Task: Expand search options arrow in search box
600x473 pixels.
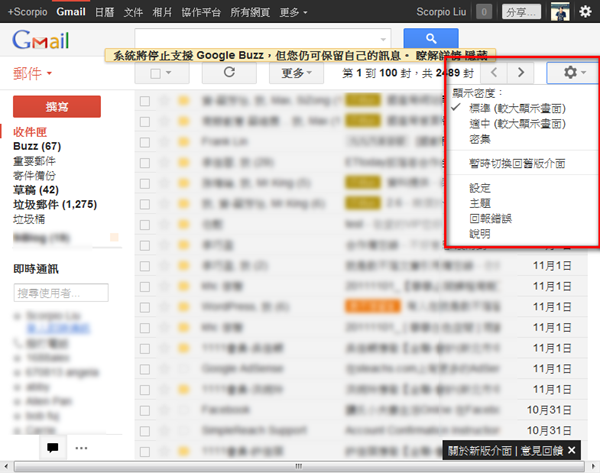Action: [x=383, y=39]
